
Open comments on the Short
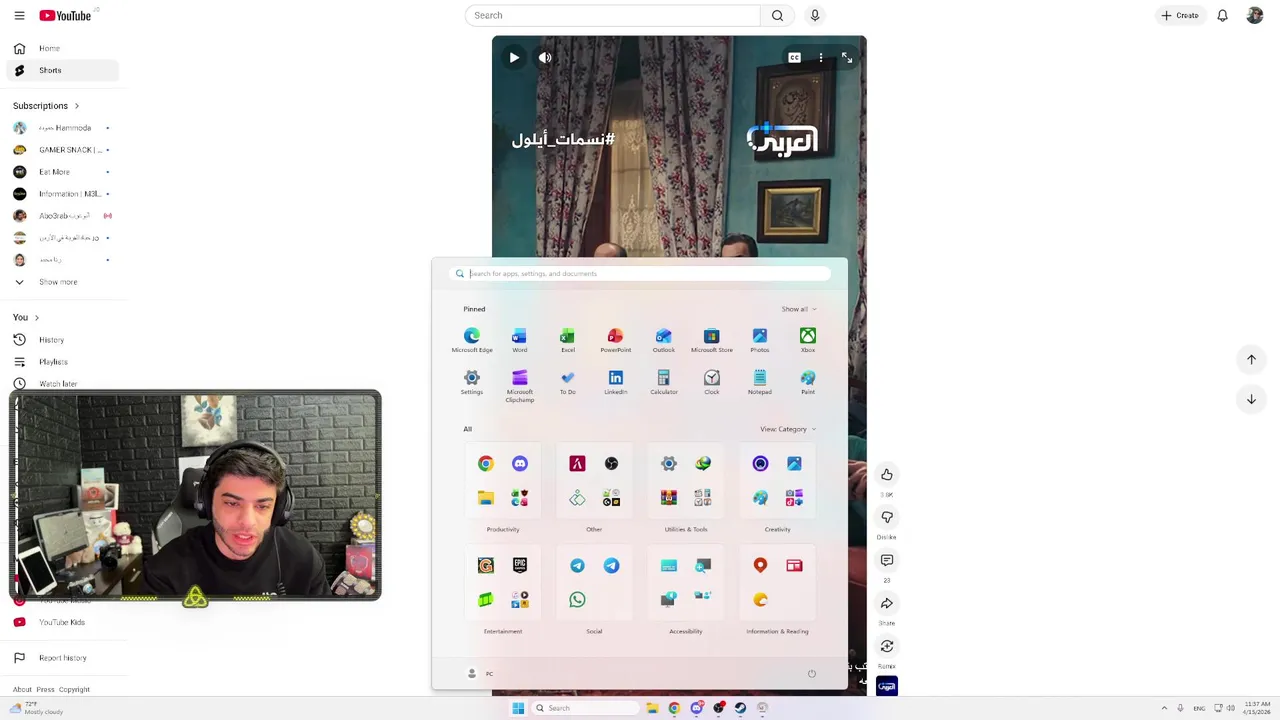[x=887, y=560]
